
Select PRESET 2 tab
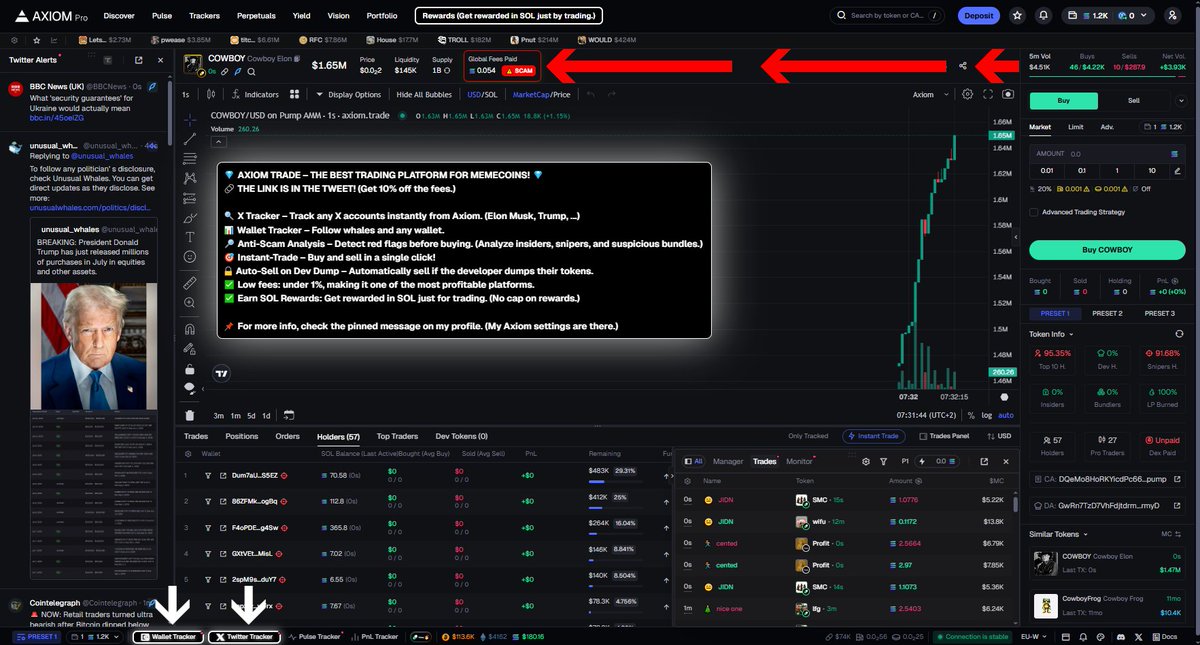(x=1106, y=313)
